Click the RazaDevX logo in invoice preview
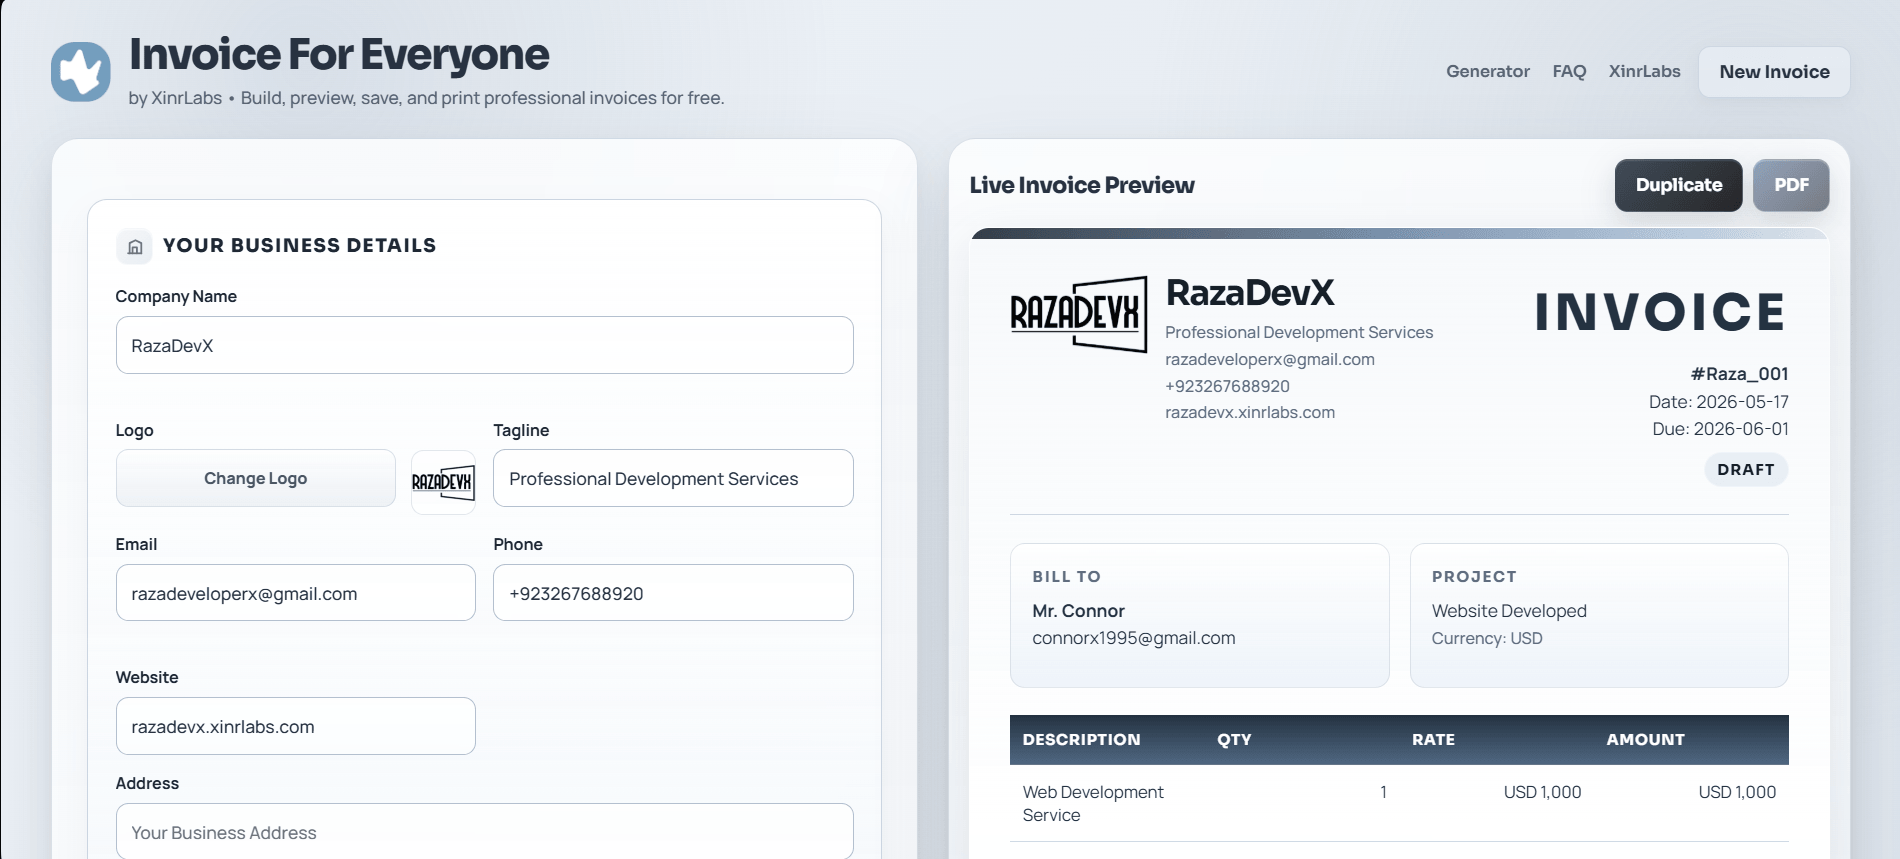Image resolution: width=1900 pixels, height=859 pixels. click(1079, 314)
